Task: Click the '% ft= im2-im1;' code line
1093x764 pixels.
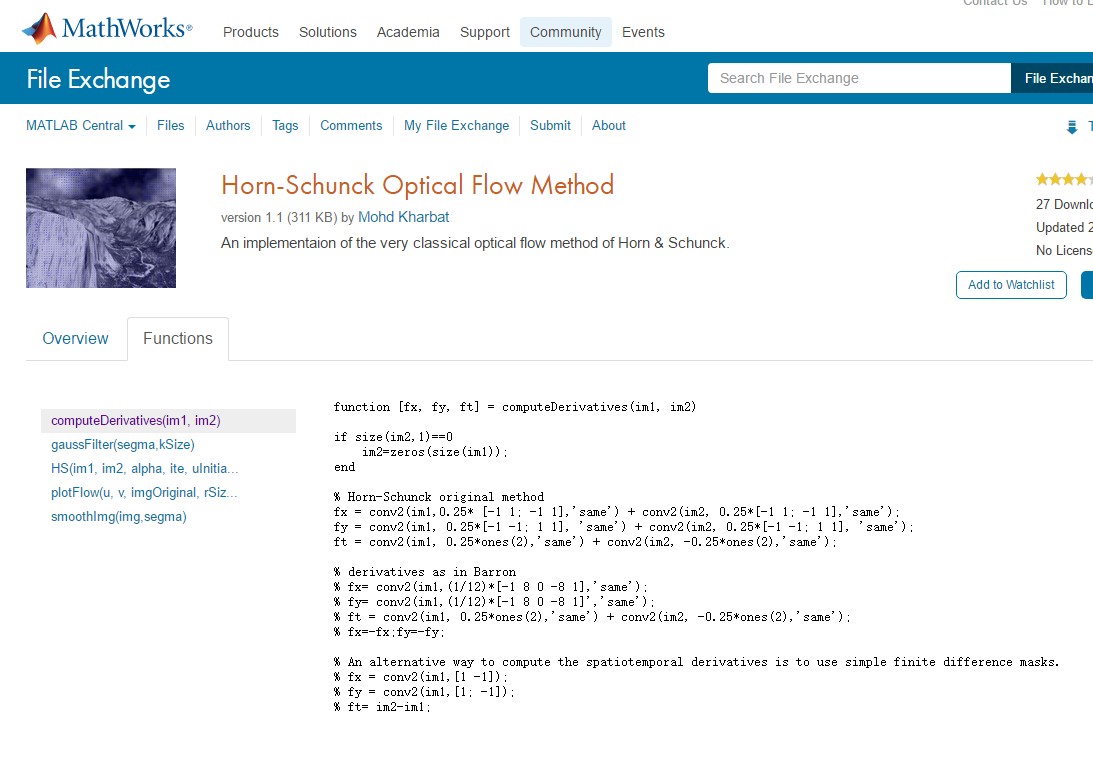Action: coord(382,707)
